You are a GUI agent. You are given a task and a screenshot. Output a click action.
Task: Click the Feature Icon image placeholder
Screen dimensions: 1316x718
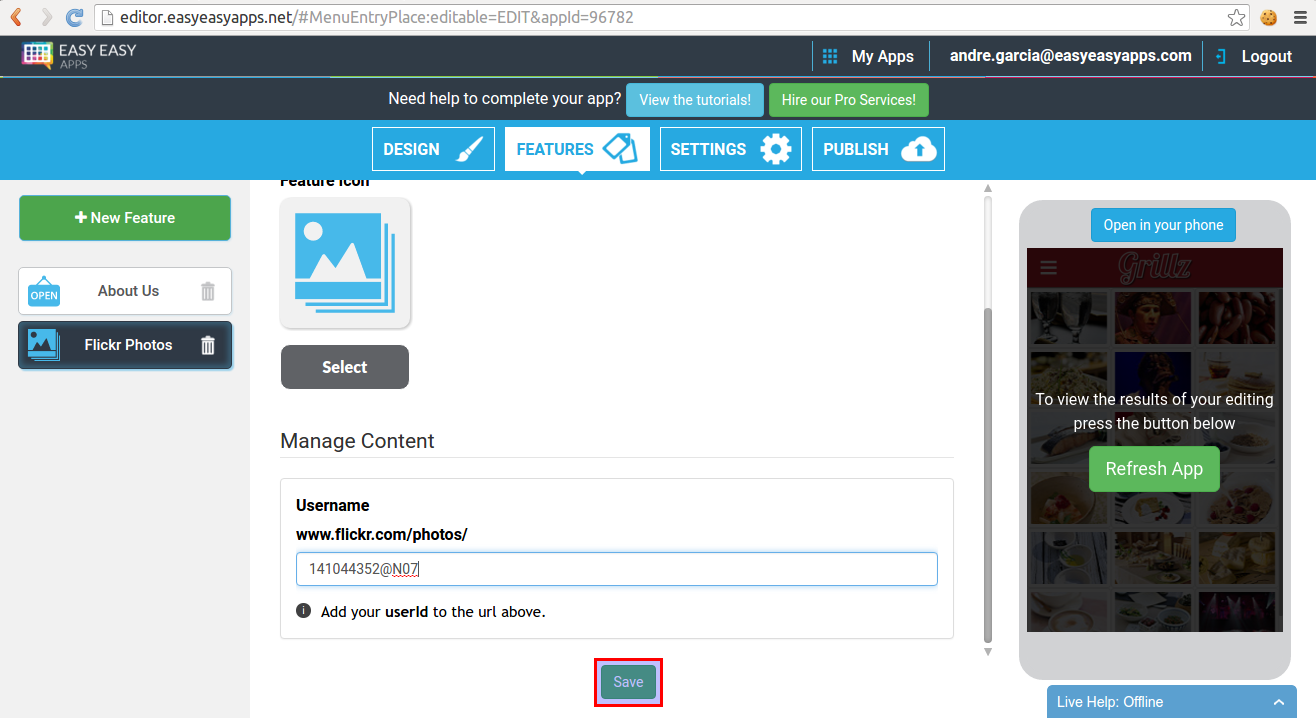(x=345, y=262)
